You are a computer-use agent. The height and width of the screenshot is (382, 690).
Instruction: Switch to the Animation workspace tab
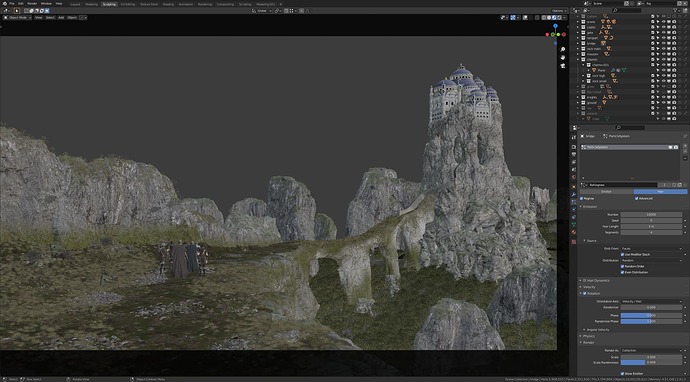point(186,4)
